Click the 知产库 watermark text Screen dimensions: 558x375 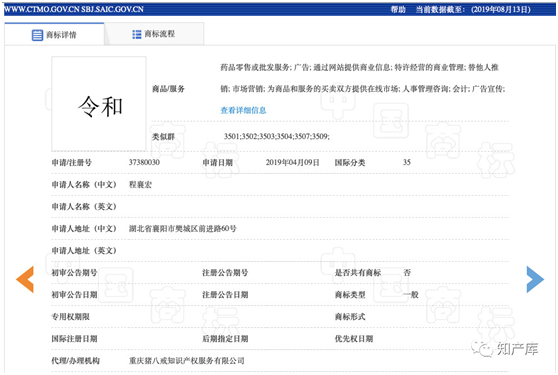(517, 349)
